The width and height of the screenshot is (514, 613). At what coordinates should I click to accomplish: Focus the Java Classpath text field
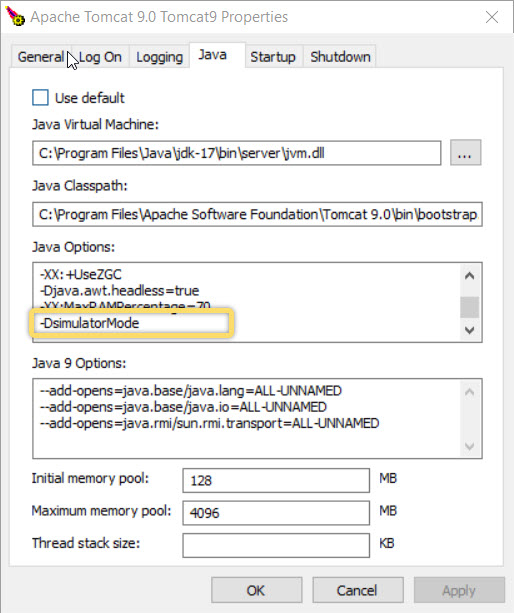point(257,214)
